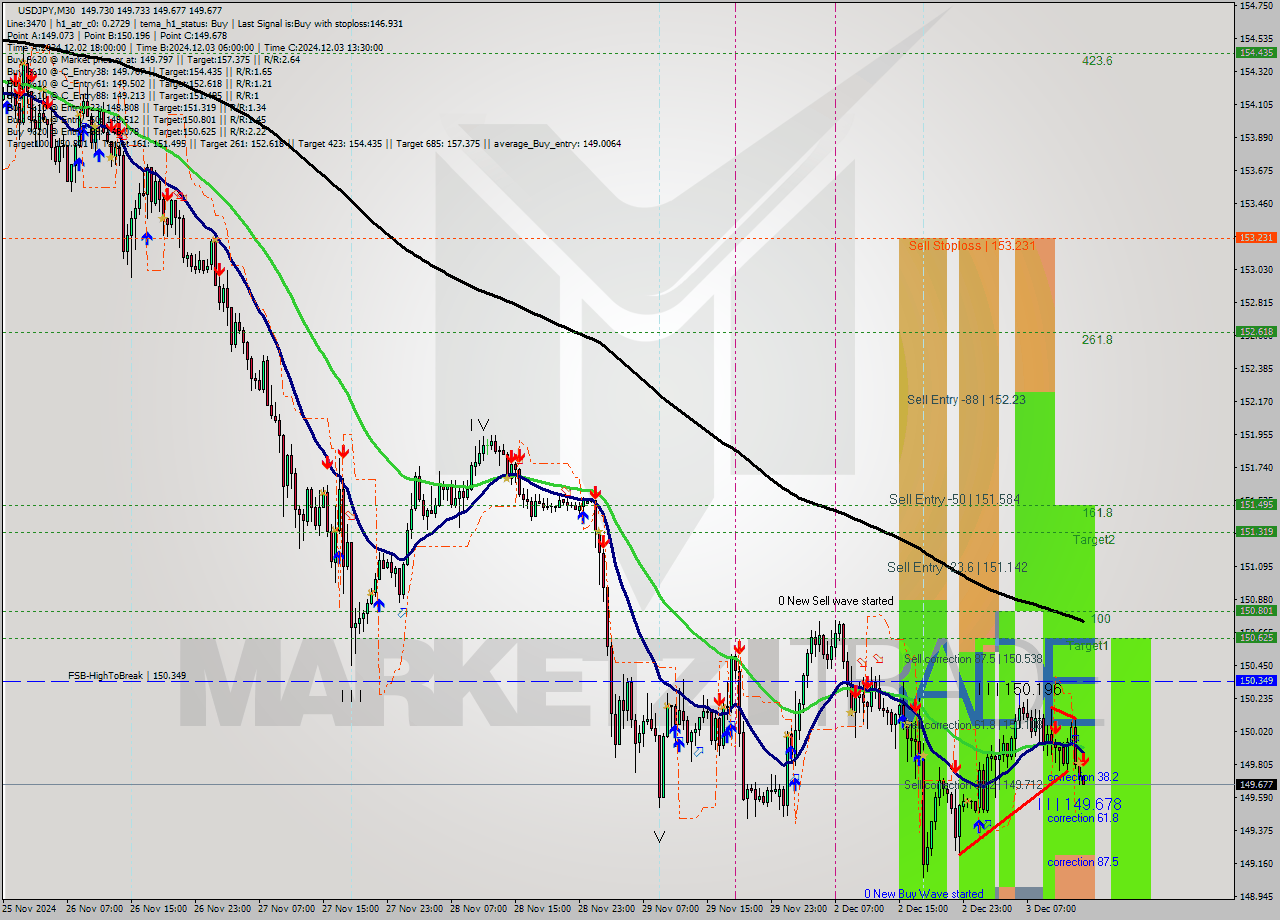1280x920 pixels.
Task: Click the 423.6 Fibonacci level label
Action: [1097, 61]
